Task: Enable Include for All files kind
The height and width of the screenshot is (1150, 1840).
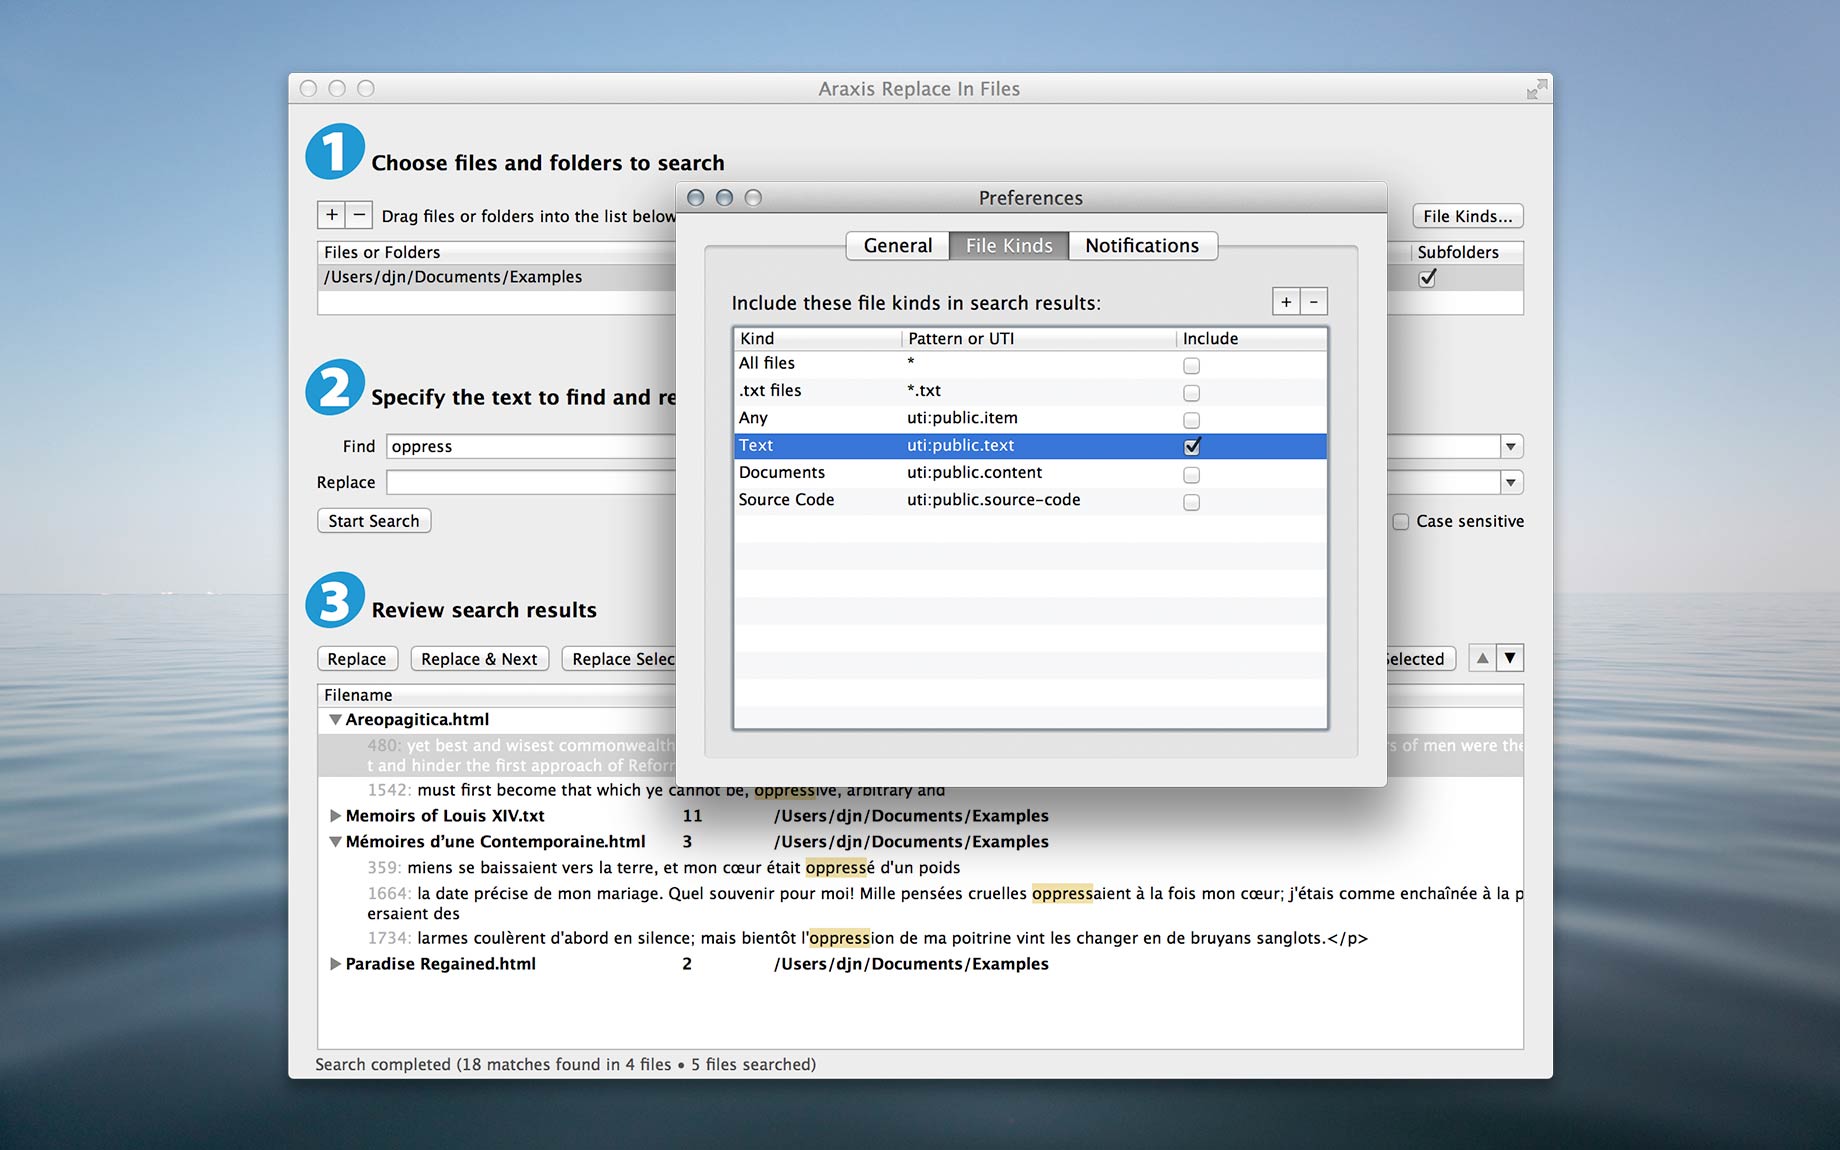Action: click(x=1191, y=365)
